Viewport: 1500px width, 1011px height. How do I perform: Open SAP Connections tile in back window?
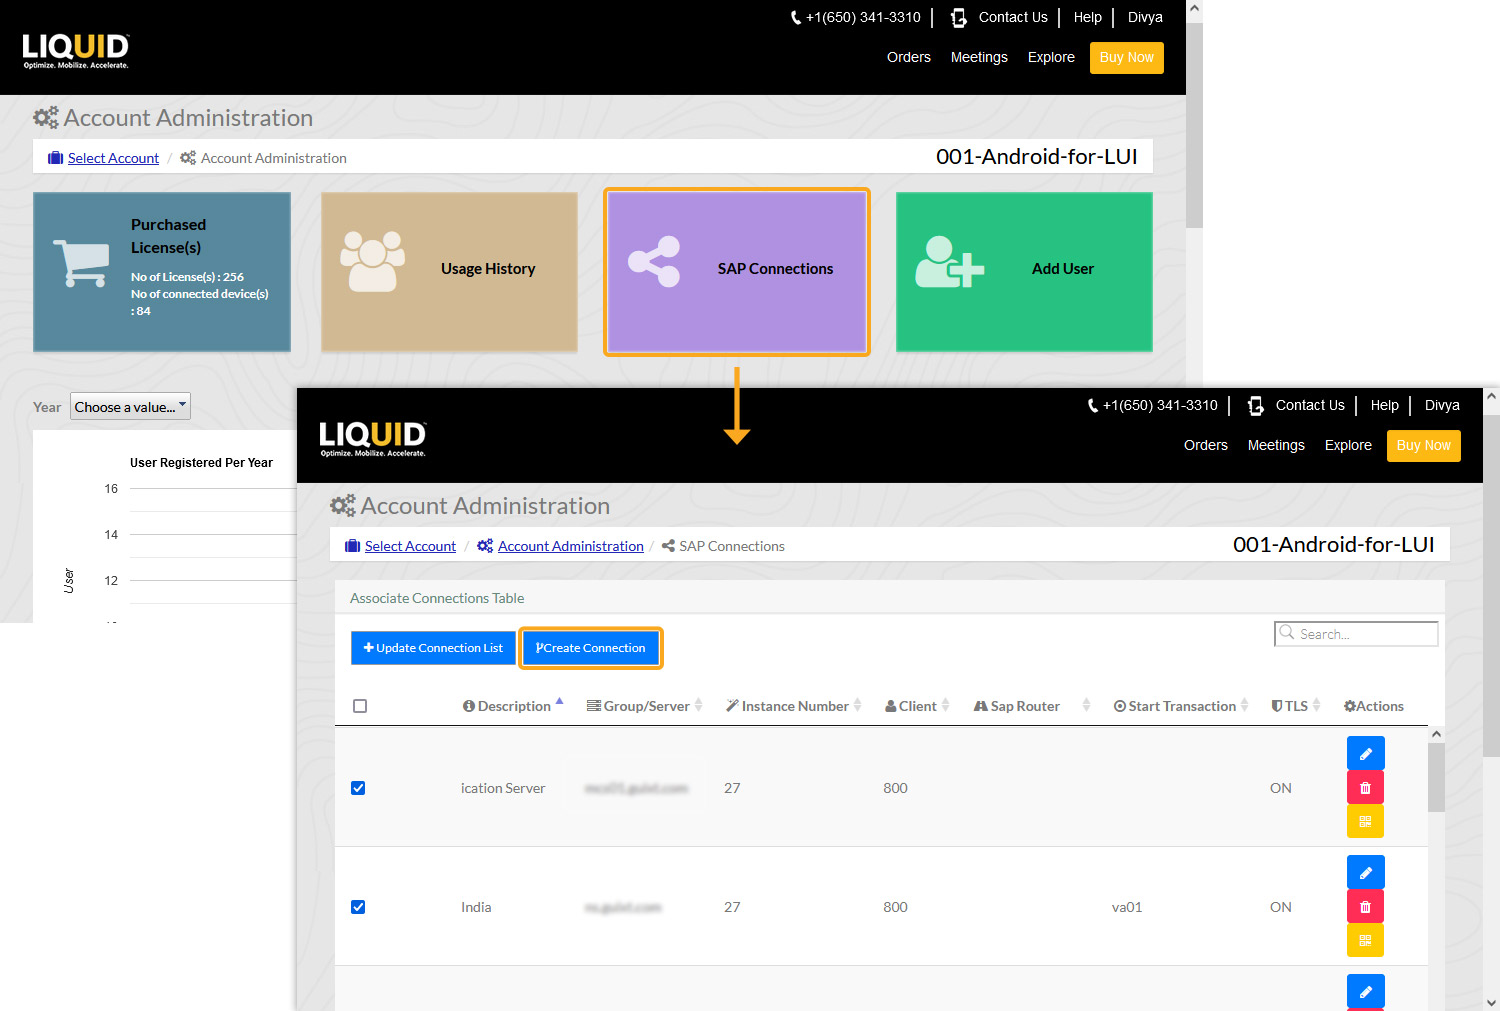tap(737, 271)
